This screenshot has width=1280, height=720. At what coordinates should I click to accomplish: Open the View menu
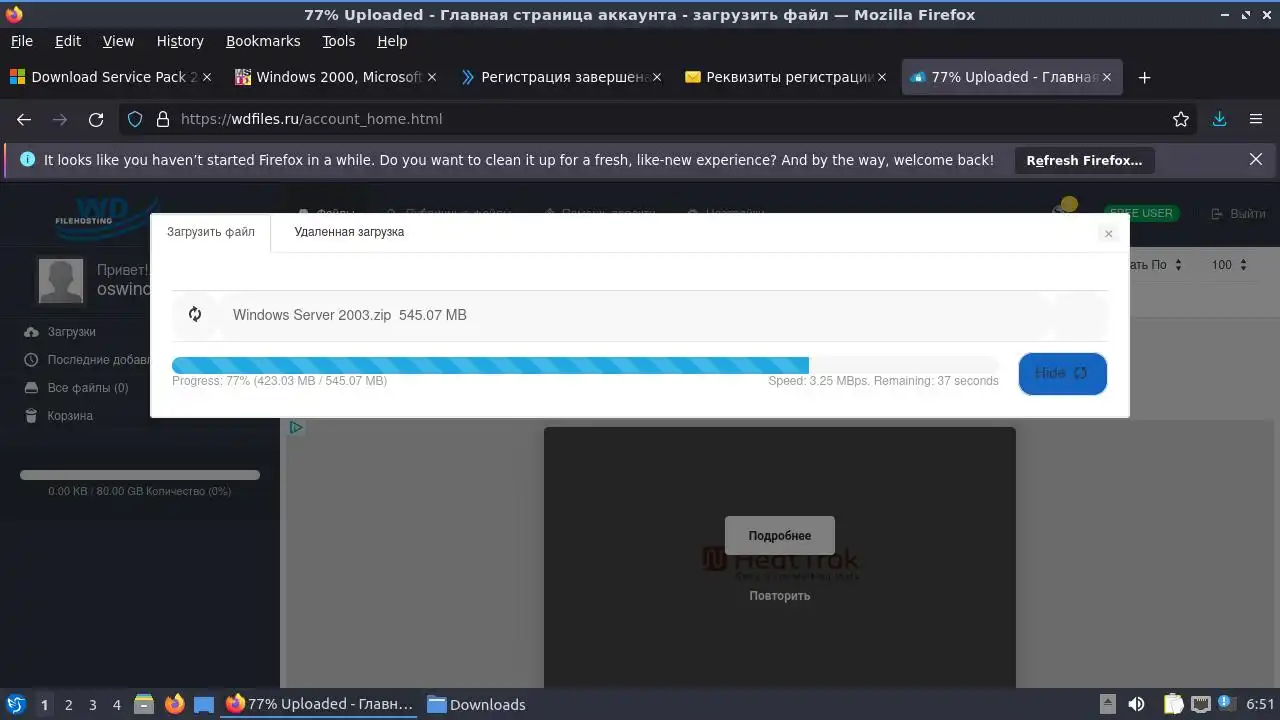pyautogui.click(x=118, y=41)
